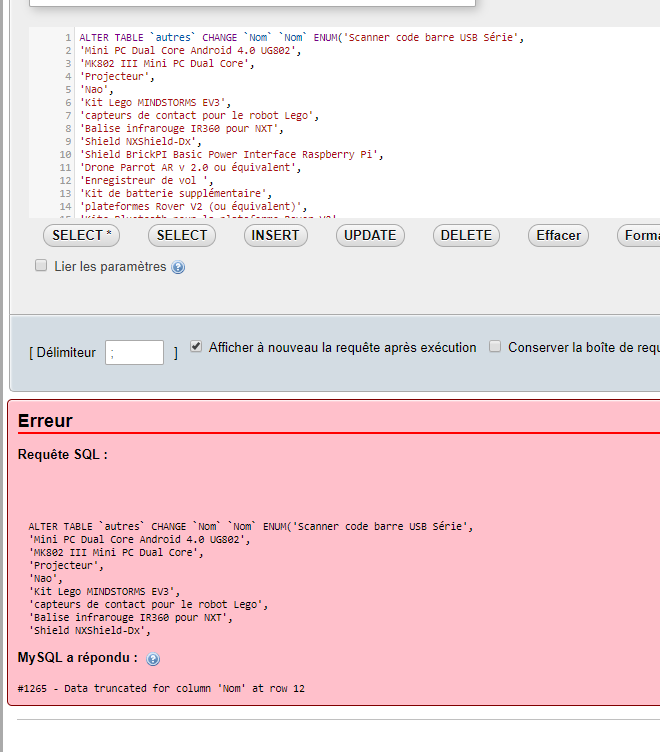The width and height of the screenshot is (660, 752).
Task: Click editor line 'Enregistreur de vol'
Action: 146,180
